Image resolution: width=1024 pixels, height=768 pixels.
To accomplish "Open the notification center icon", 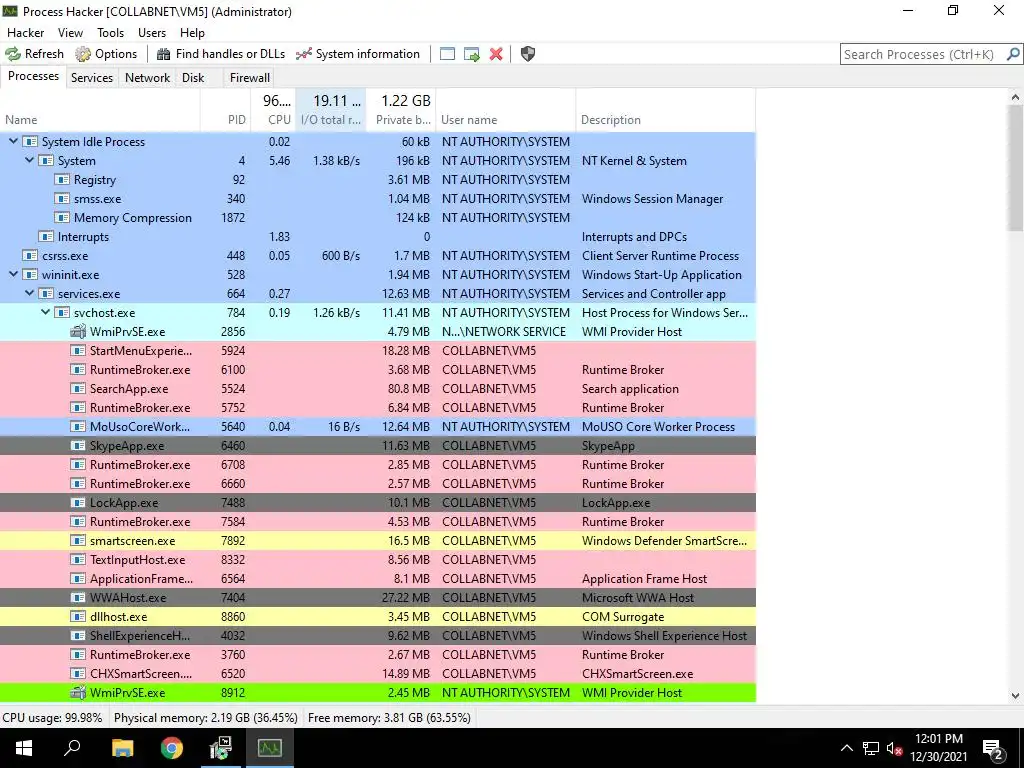I will click(993, 749).
